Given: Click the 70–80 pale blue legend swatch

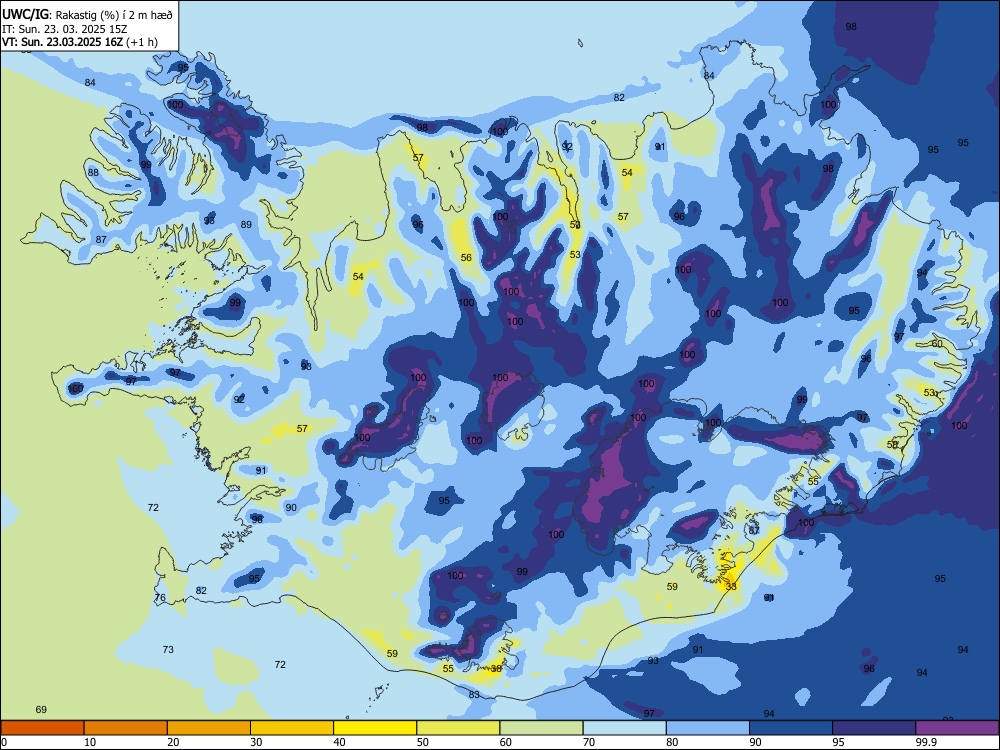Looking at the screenshot, I should (624, 728).
